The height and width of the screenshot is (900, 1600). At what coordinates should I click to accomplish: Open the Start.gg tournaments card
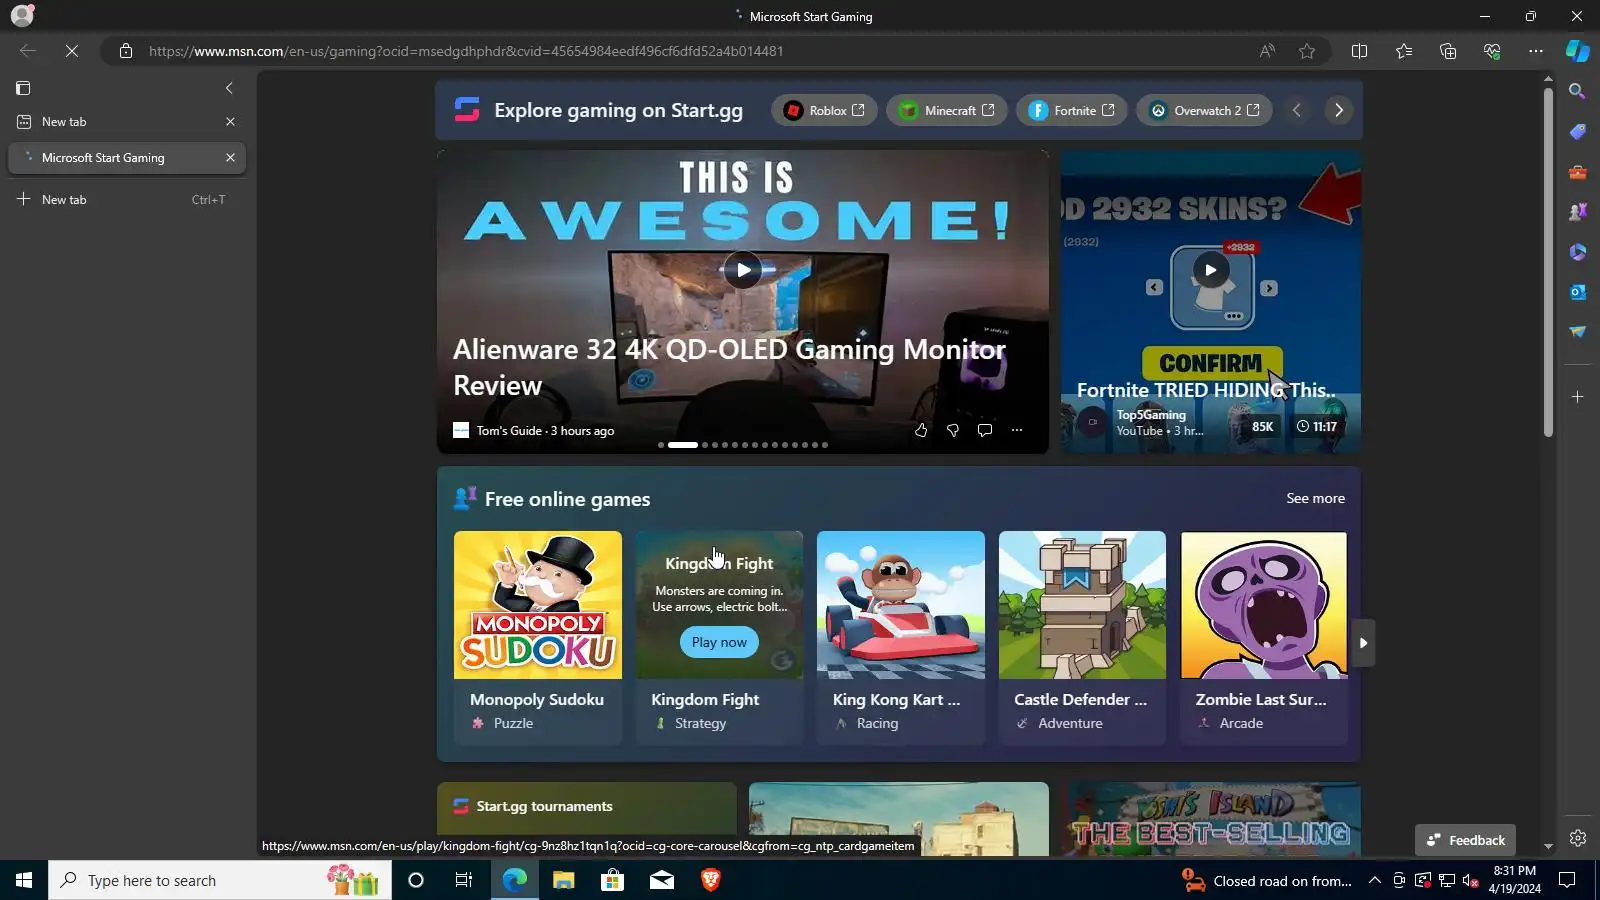tap(587, 819)
